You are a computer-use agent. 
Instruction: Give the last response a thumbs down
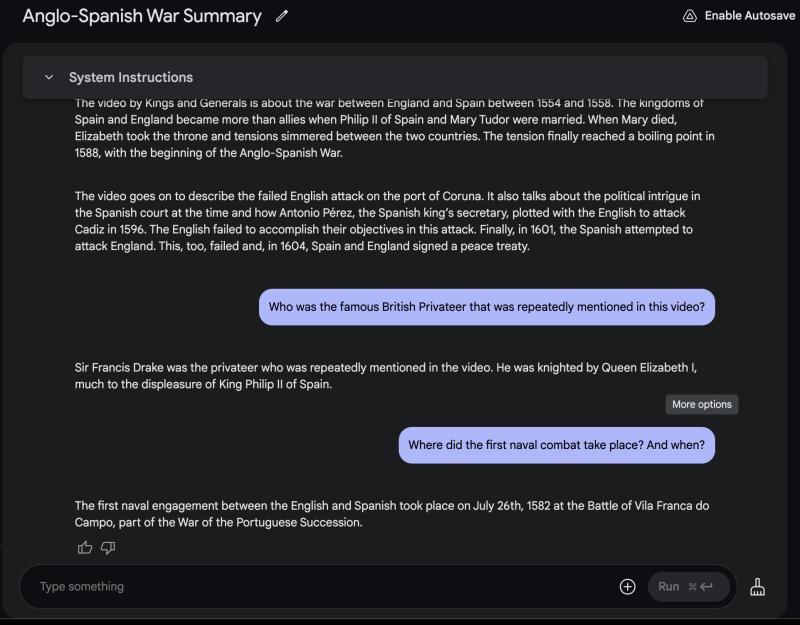click(x=108, y=547)
